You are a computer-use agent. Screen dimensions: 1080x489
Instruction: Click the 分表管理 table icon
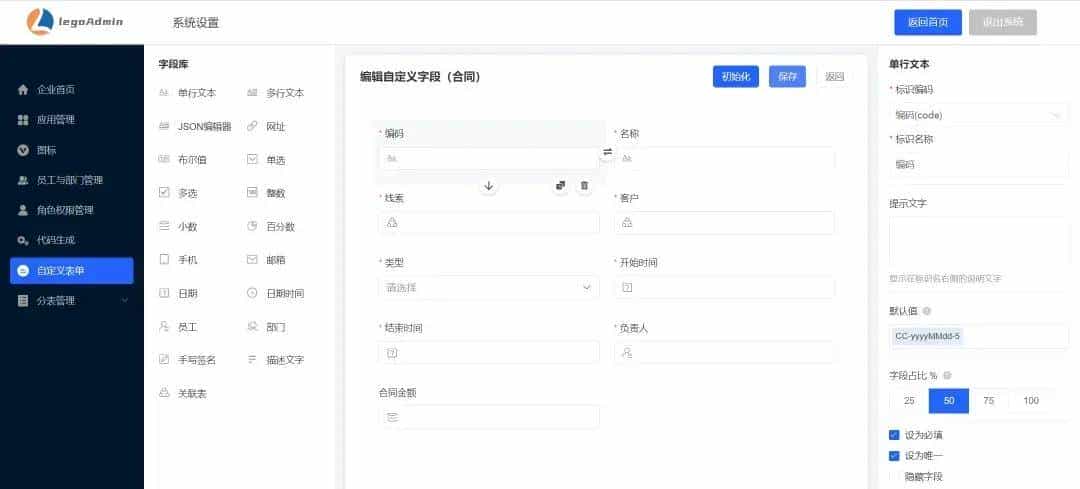pos(23,301)
